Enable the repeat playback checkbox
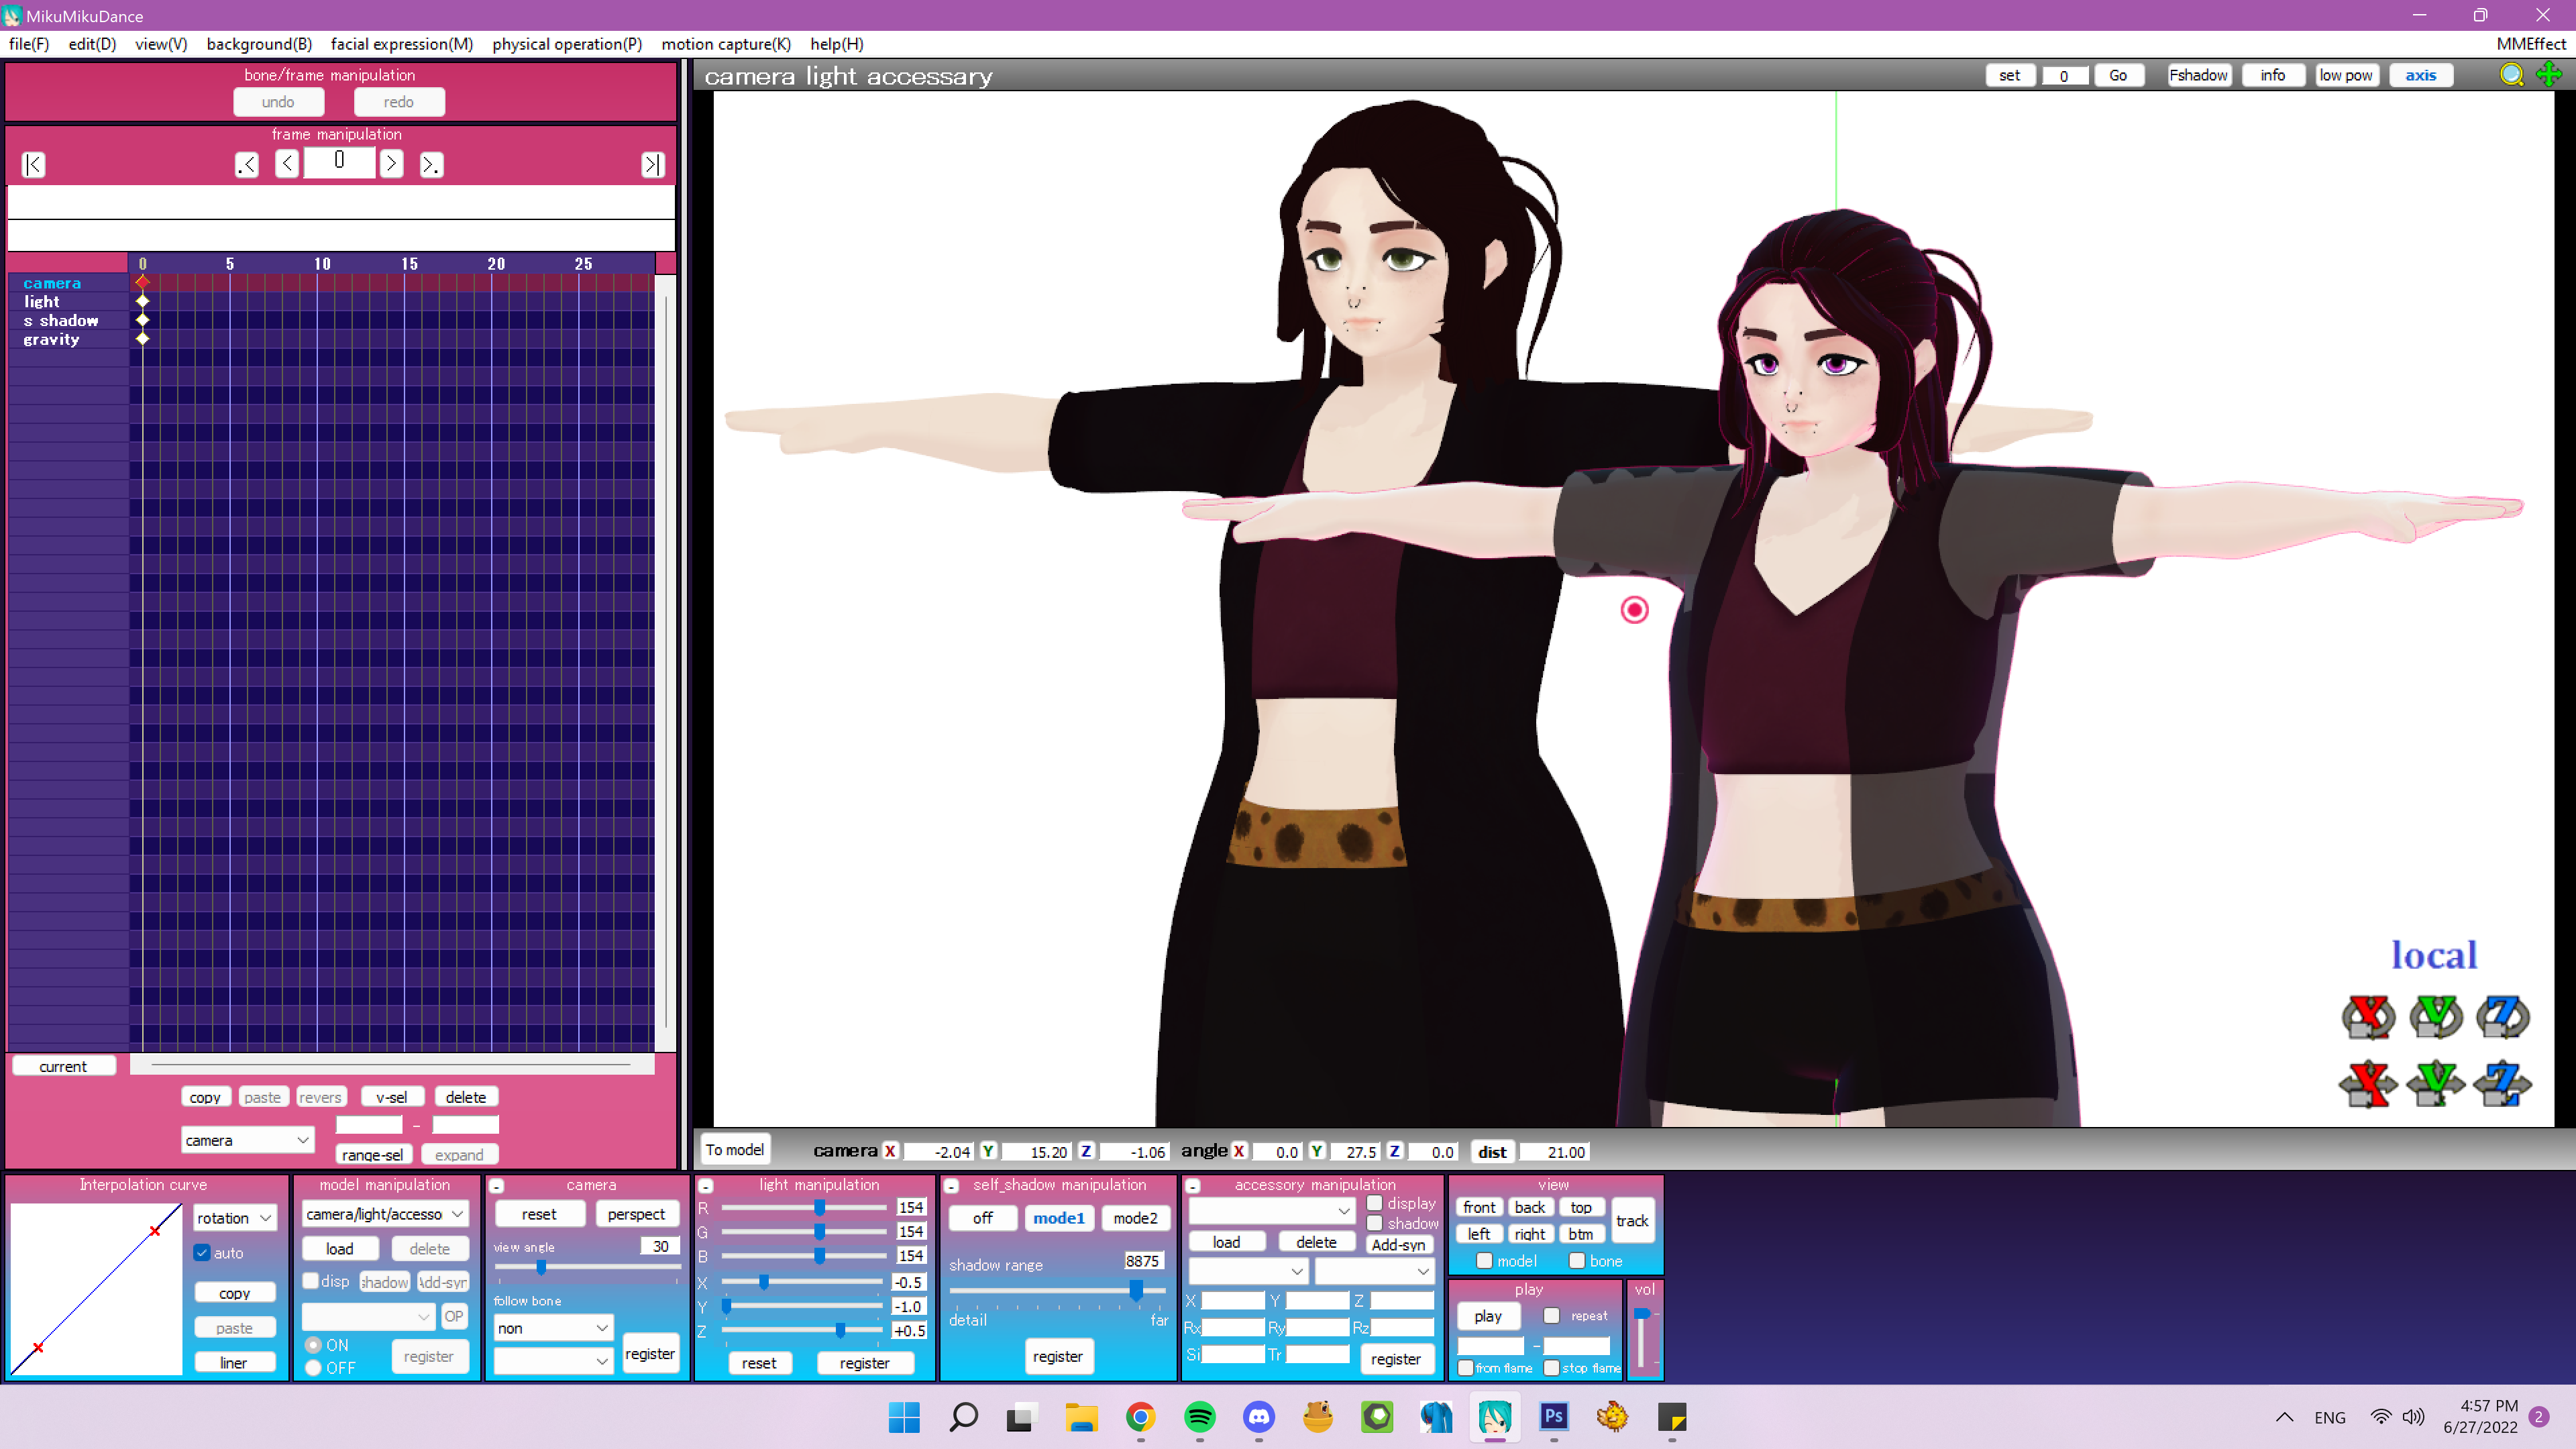 1551,1316
